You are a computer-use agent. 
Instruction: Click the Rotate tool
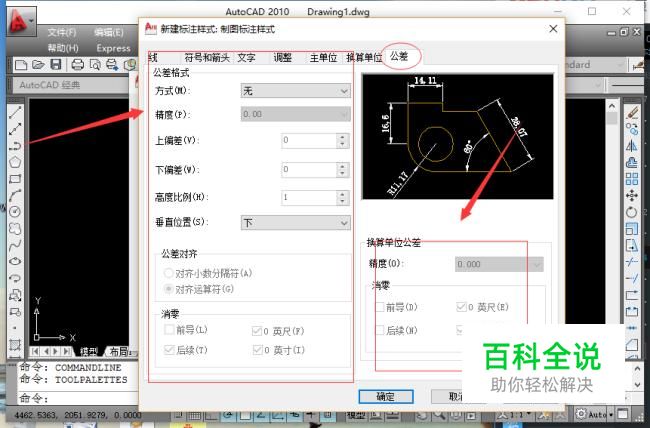(632, 212)
